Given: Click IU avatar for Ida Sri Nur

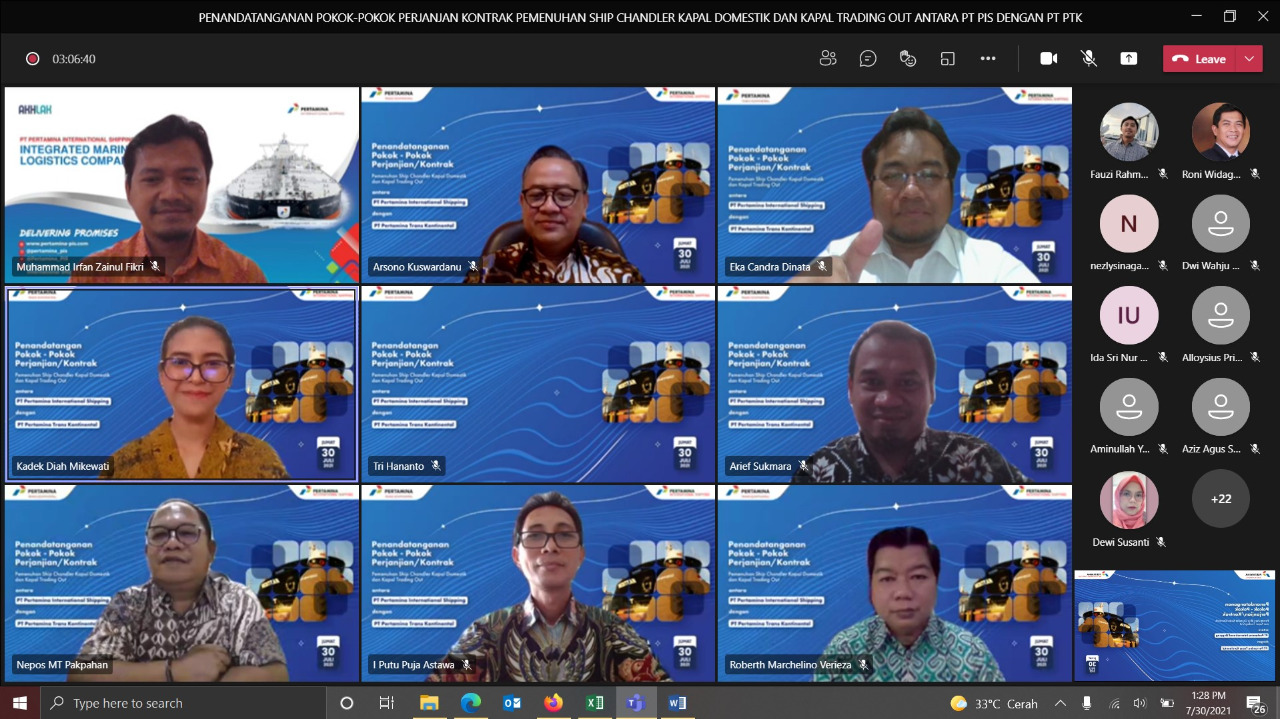Looking at the screenshot, I should (x=1129, y=316).
